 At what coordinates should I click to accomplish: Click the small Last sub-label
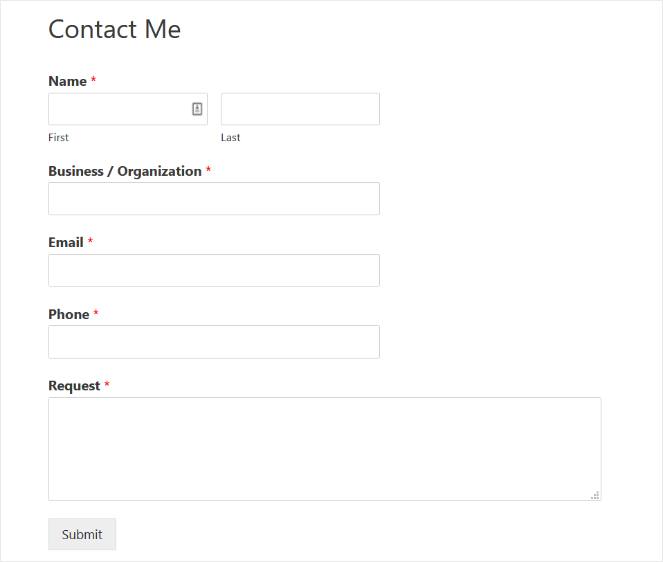[230, 137]
